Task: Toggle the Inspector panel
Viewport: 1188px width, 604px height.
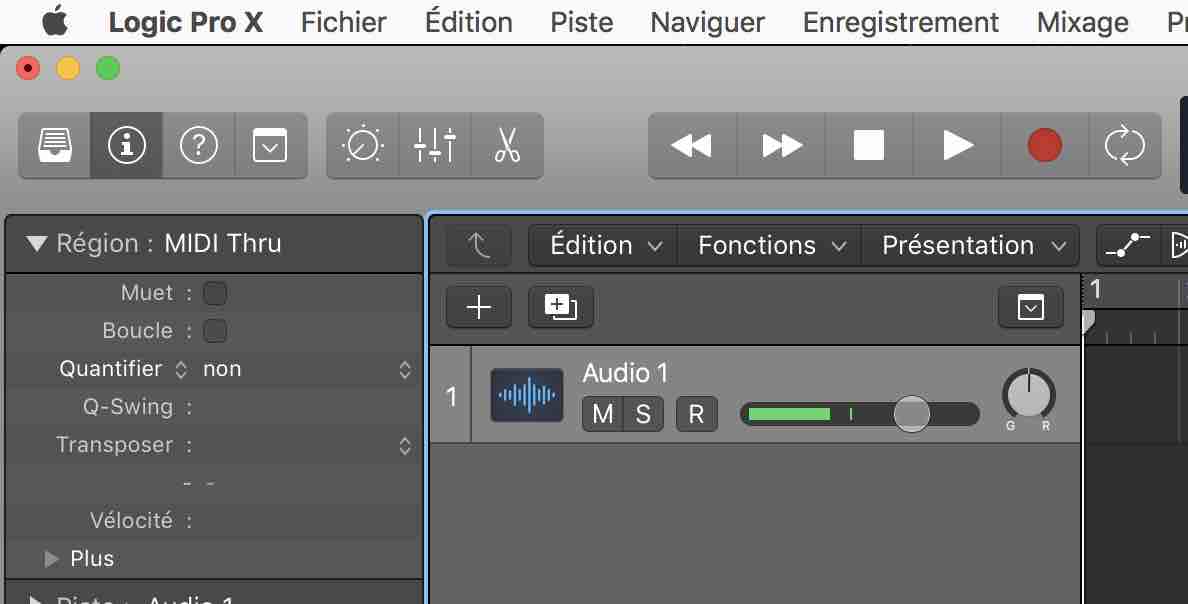Action: pyautogui.click(x=127, y=146)
